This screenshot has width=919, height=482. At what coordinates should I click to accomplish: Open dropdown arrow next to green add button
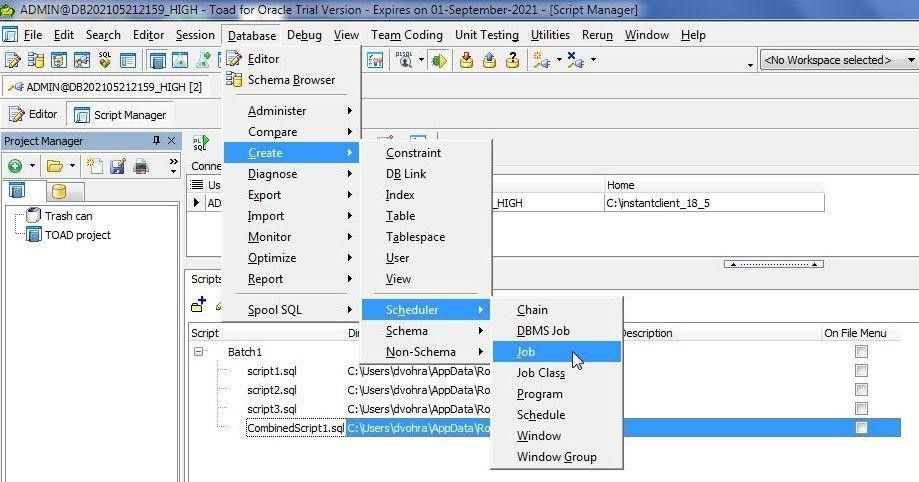(32, 167)
